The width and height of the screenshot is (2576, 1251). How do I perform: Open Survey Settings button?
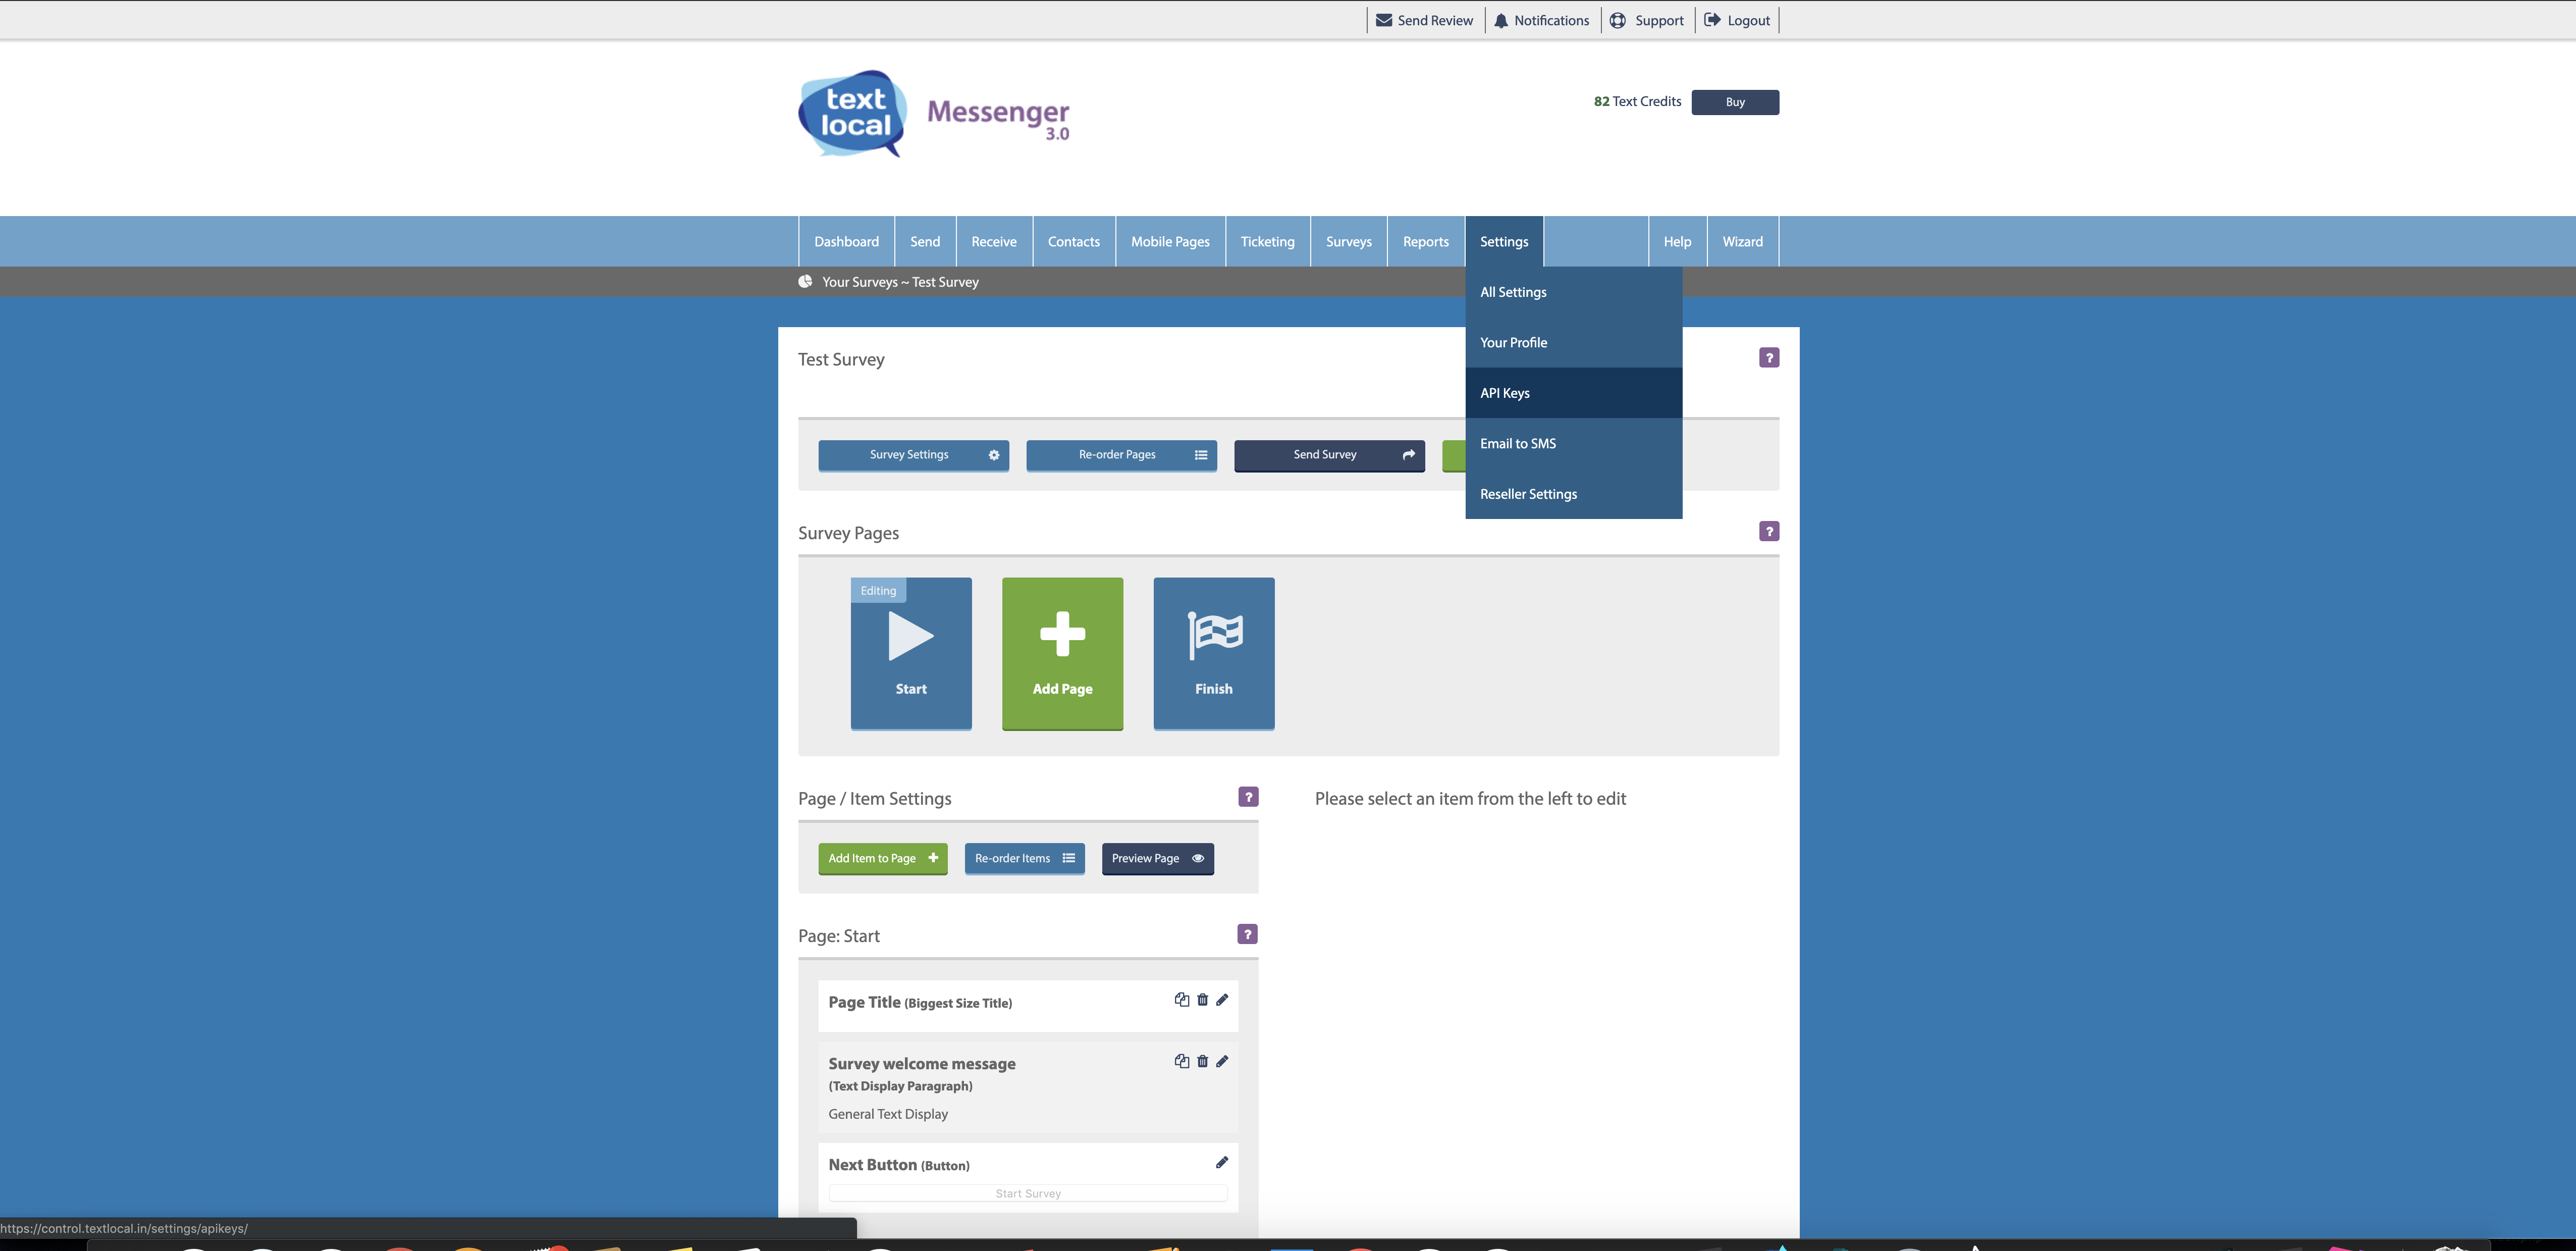[x=913, y=455]
